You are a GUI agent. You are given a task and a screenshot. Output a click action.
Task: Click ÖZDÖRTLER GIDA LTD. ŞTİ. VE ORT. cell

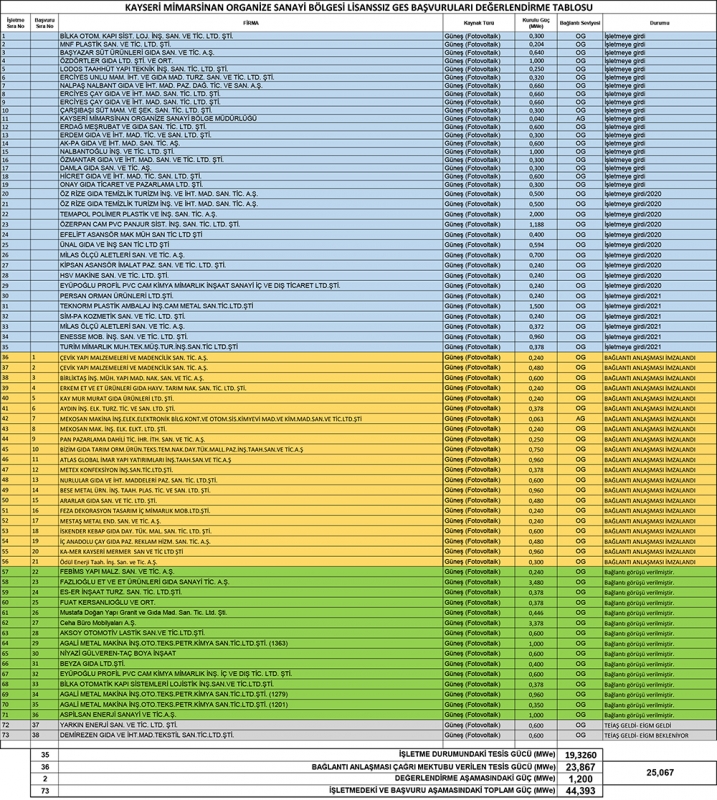point(251,61)
